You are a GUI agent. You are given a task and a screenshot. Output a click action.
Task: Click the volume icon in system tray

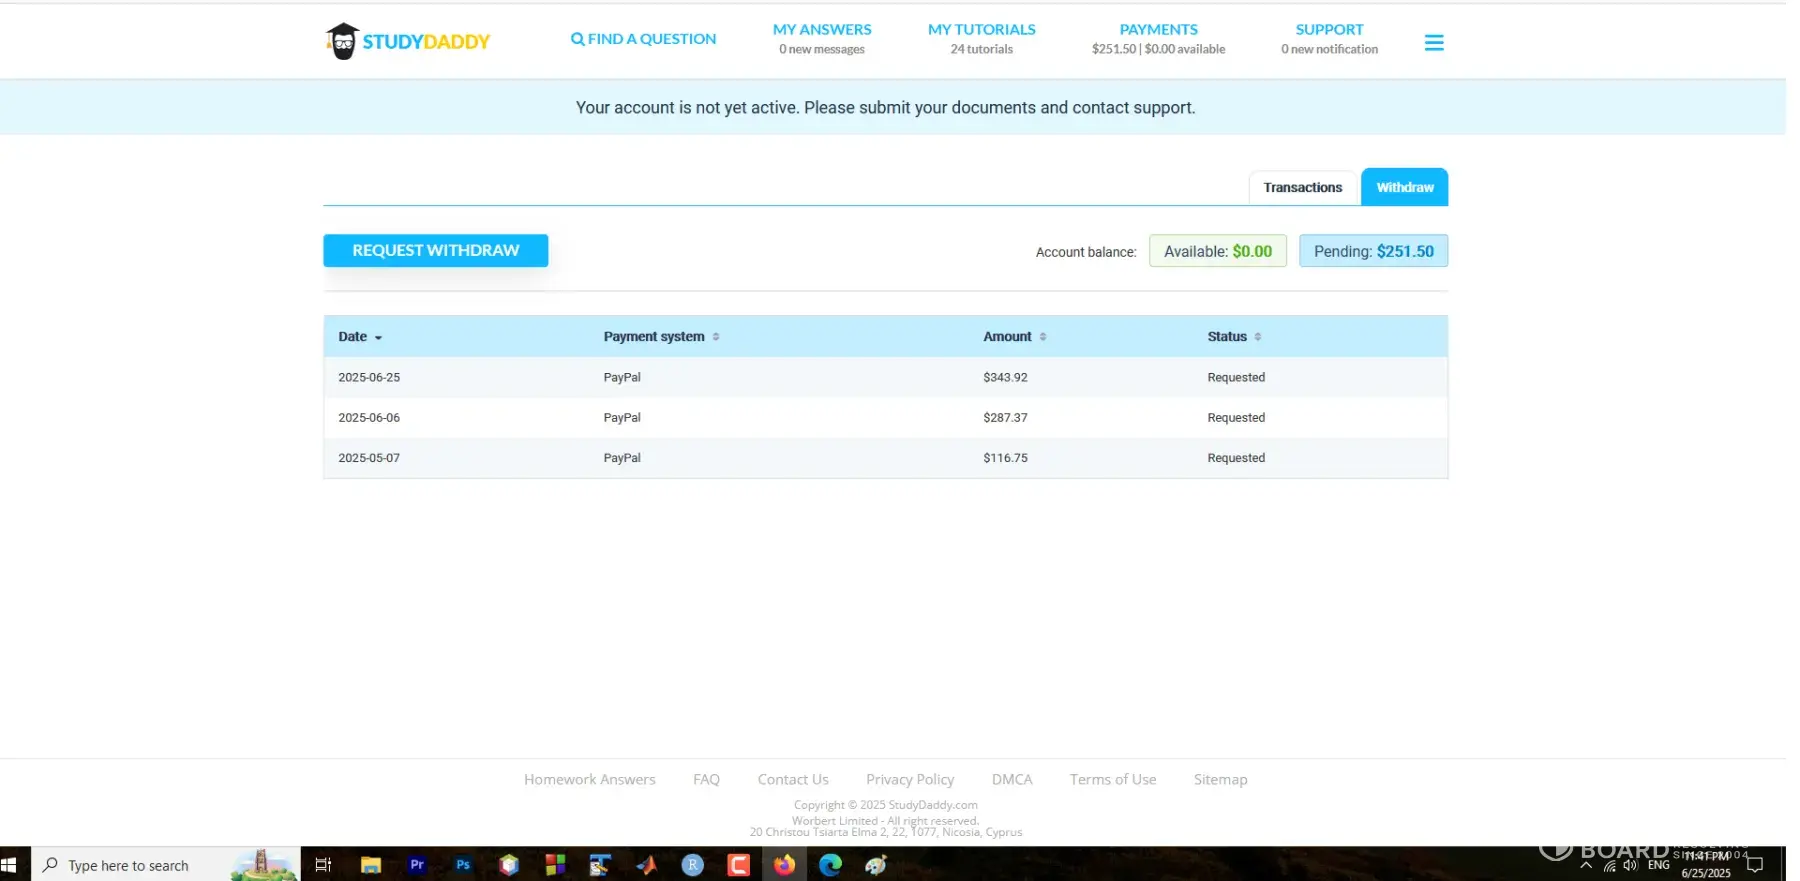(1630, 866)
